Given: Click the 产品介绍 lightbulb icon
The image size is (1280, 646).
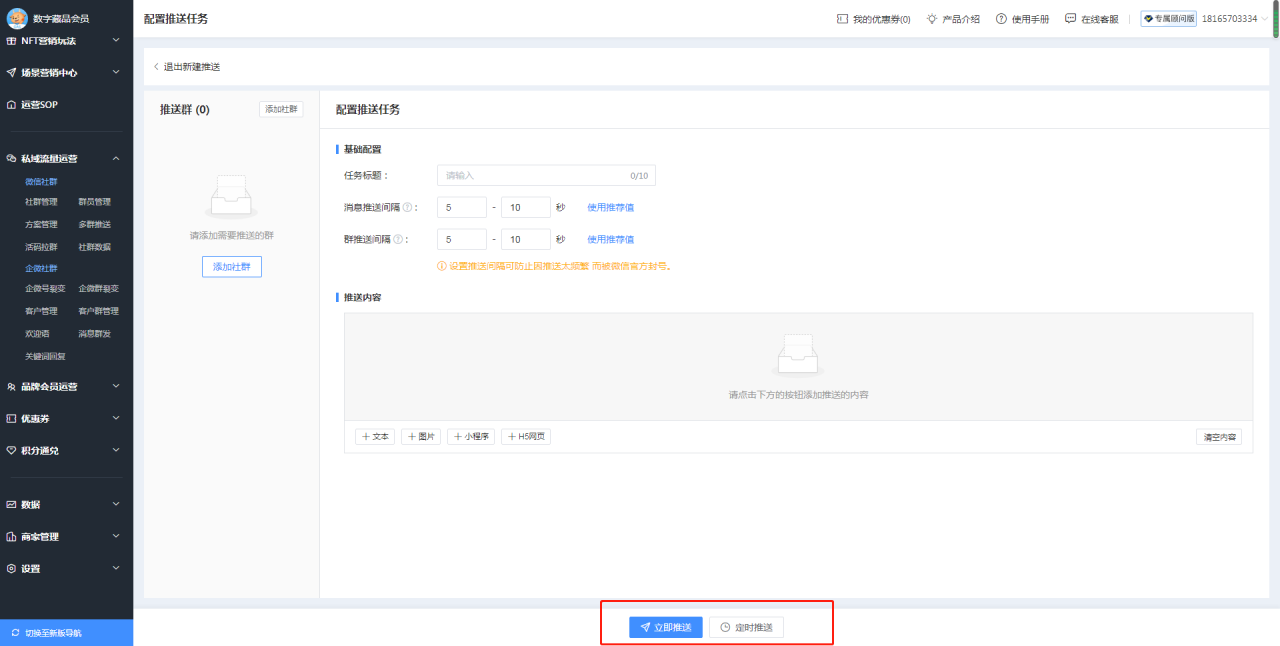Looking at the screenshot, I should (x=930, y=18).
